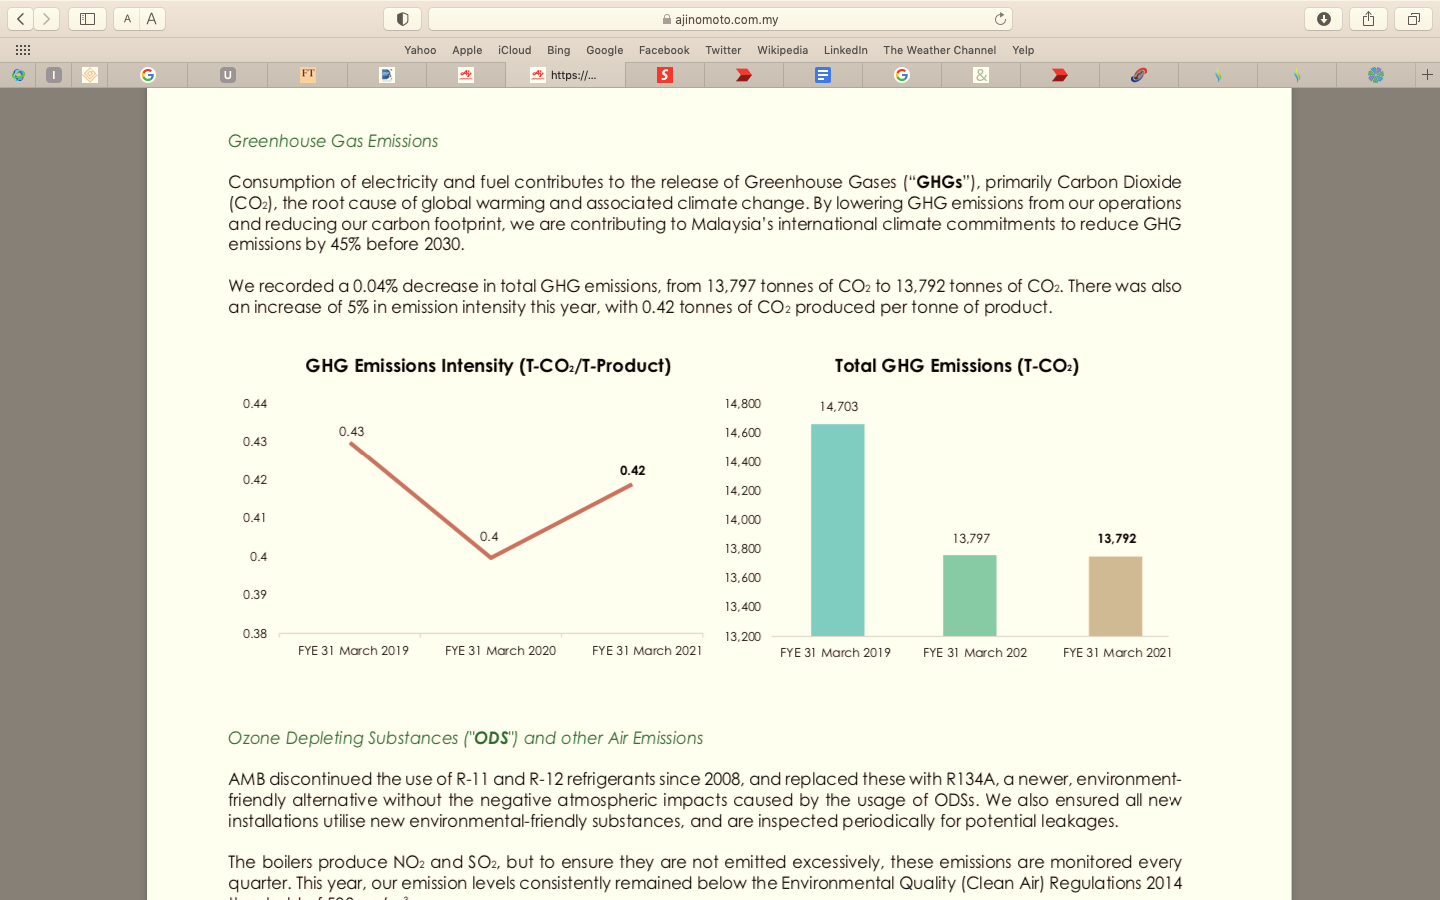Switch to the orange diamond icon tab
Screen dimensions: 1440x900
pos(90,75)
